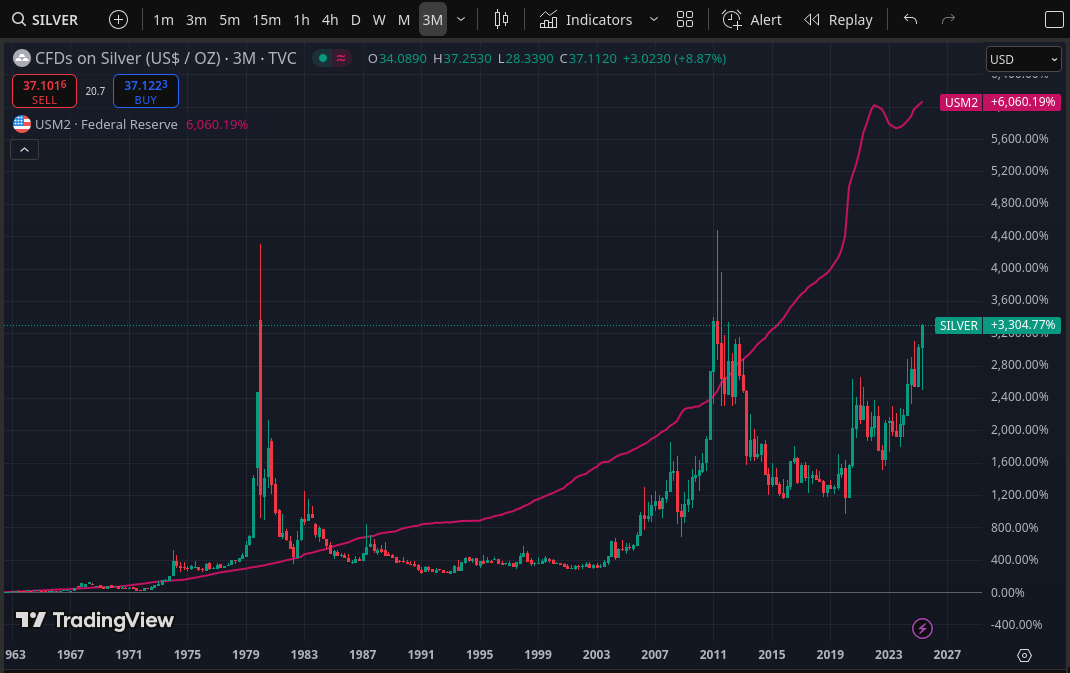The image size is (1070, 673).
Task: Click the TradingView logo
Action: coord(95,620)
